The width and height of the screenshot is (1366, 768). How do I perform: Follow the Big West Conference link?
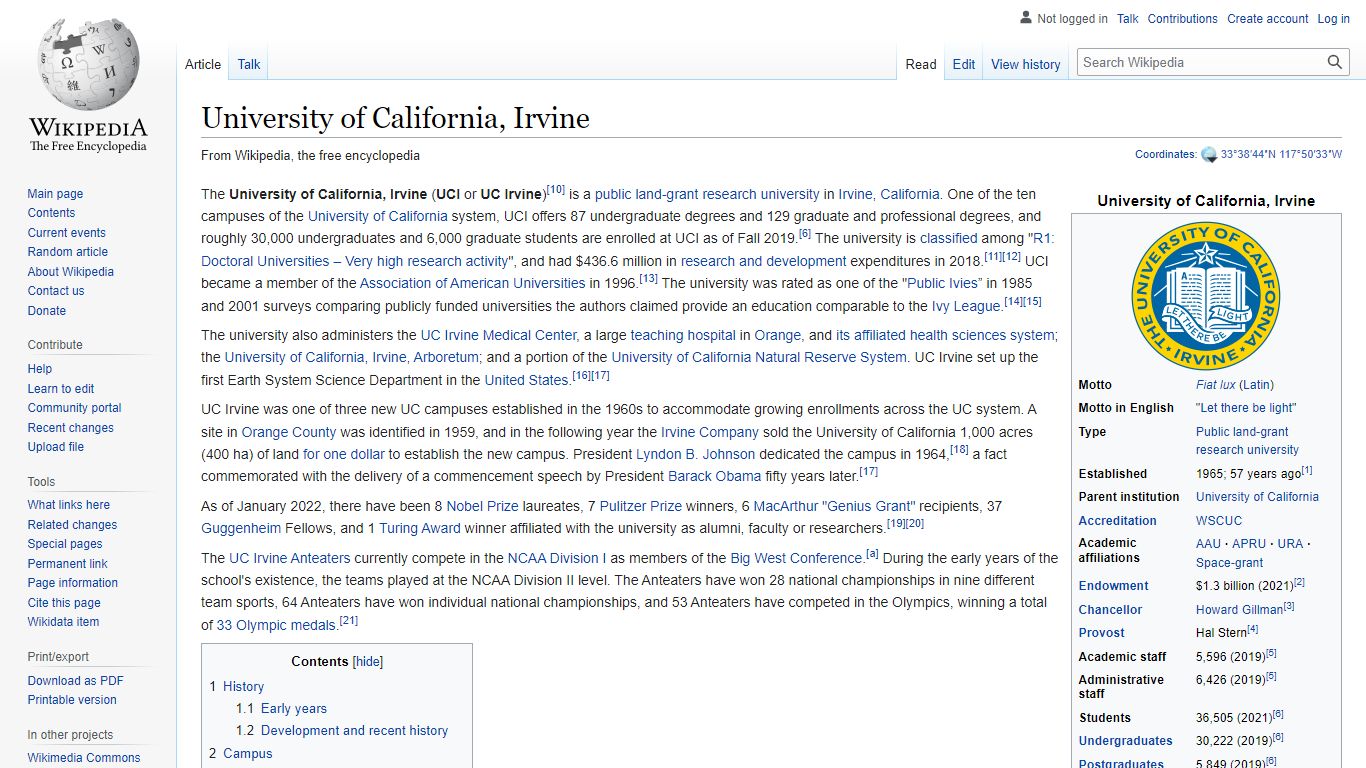coord(797,558)
